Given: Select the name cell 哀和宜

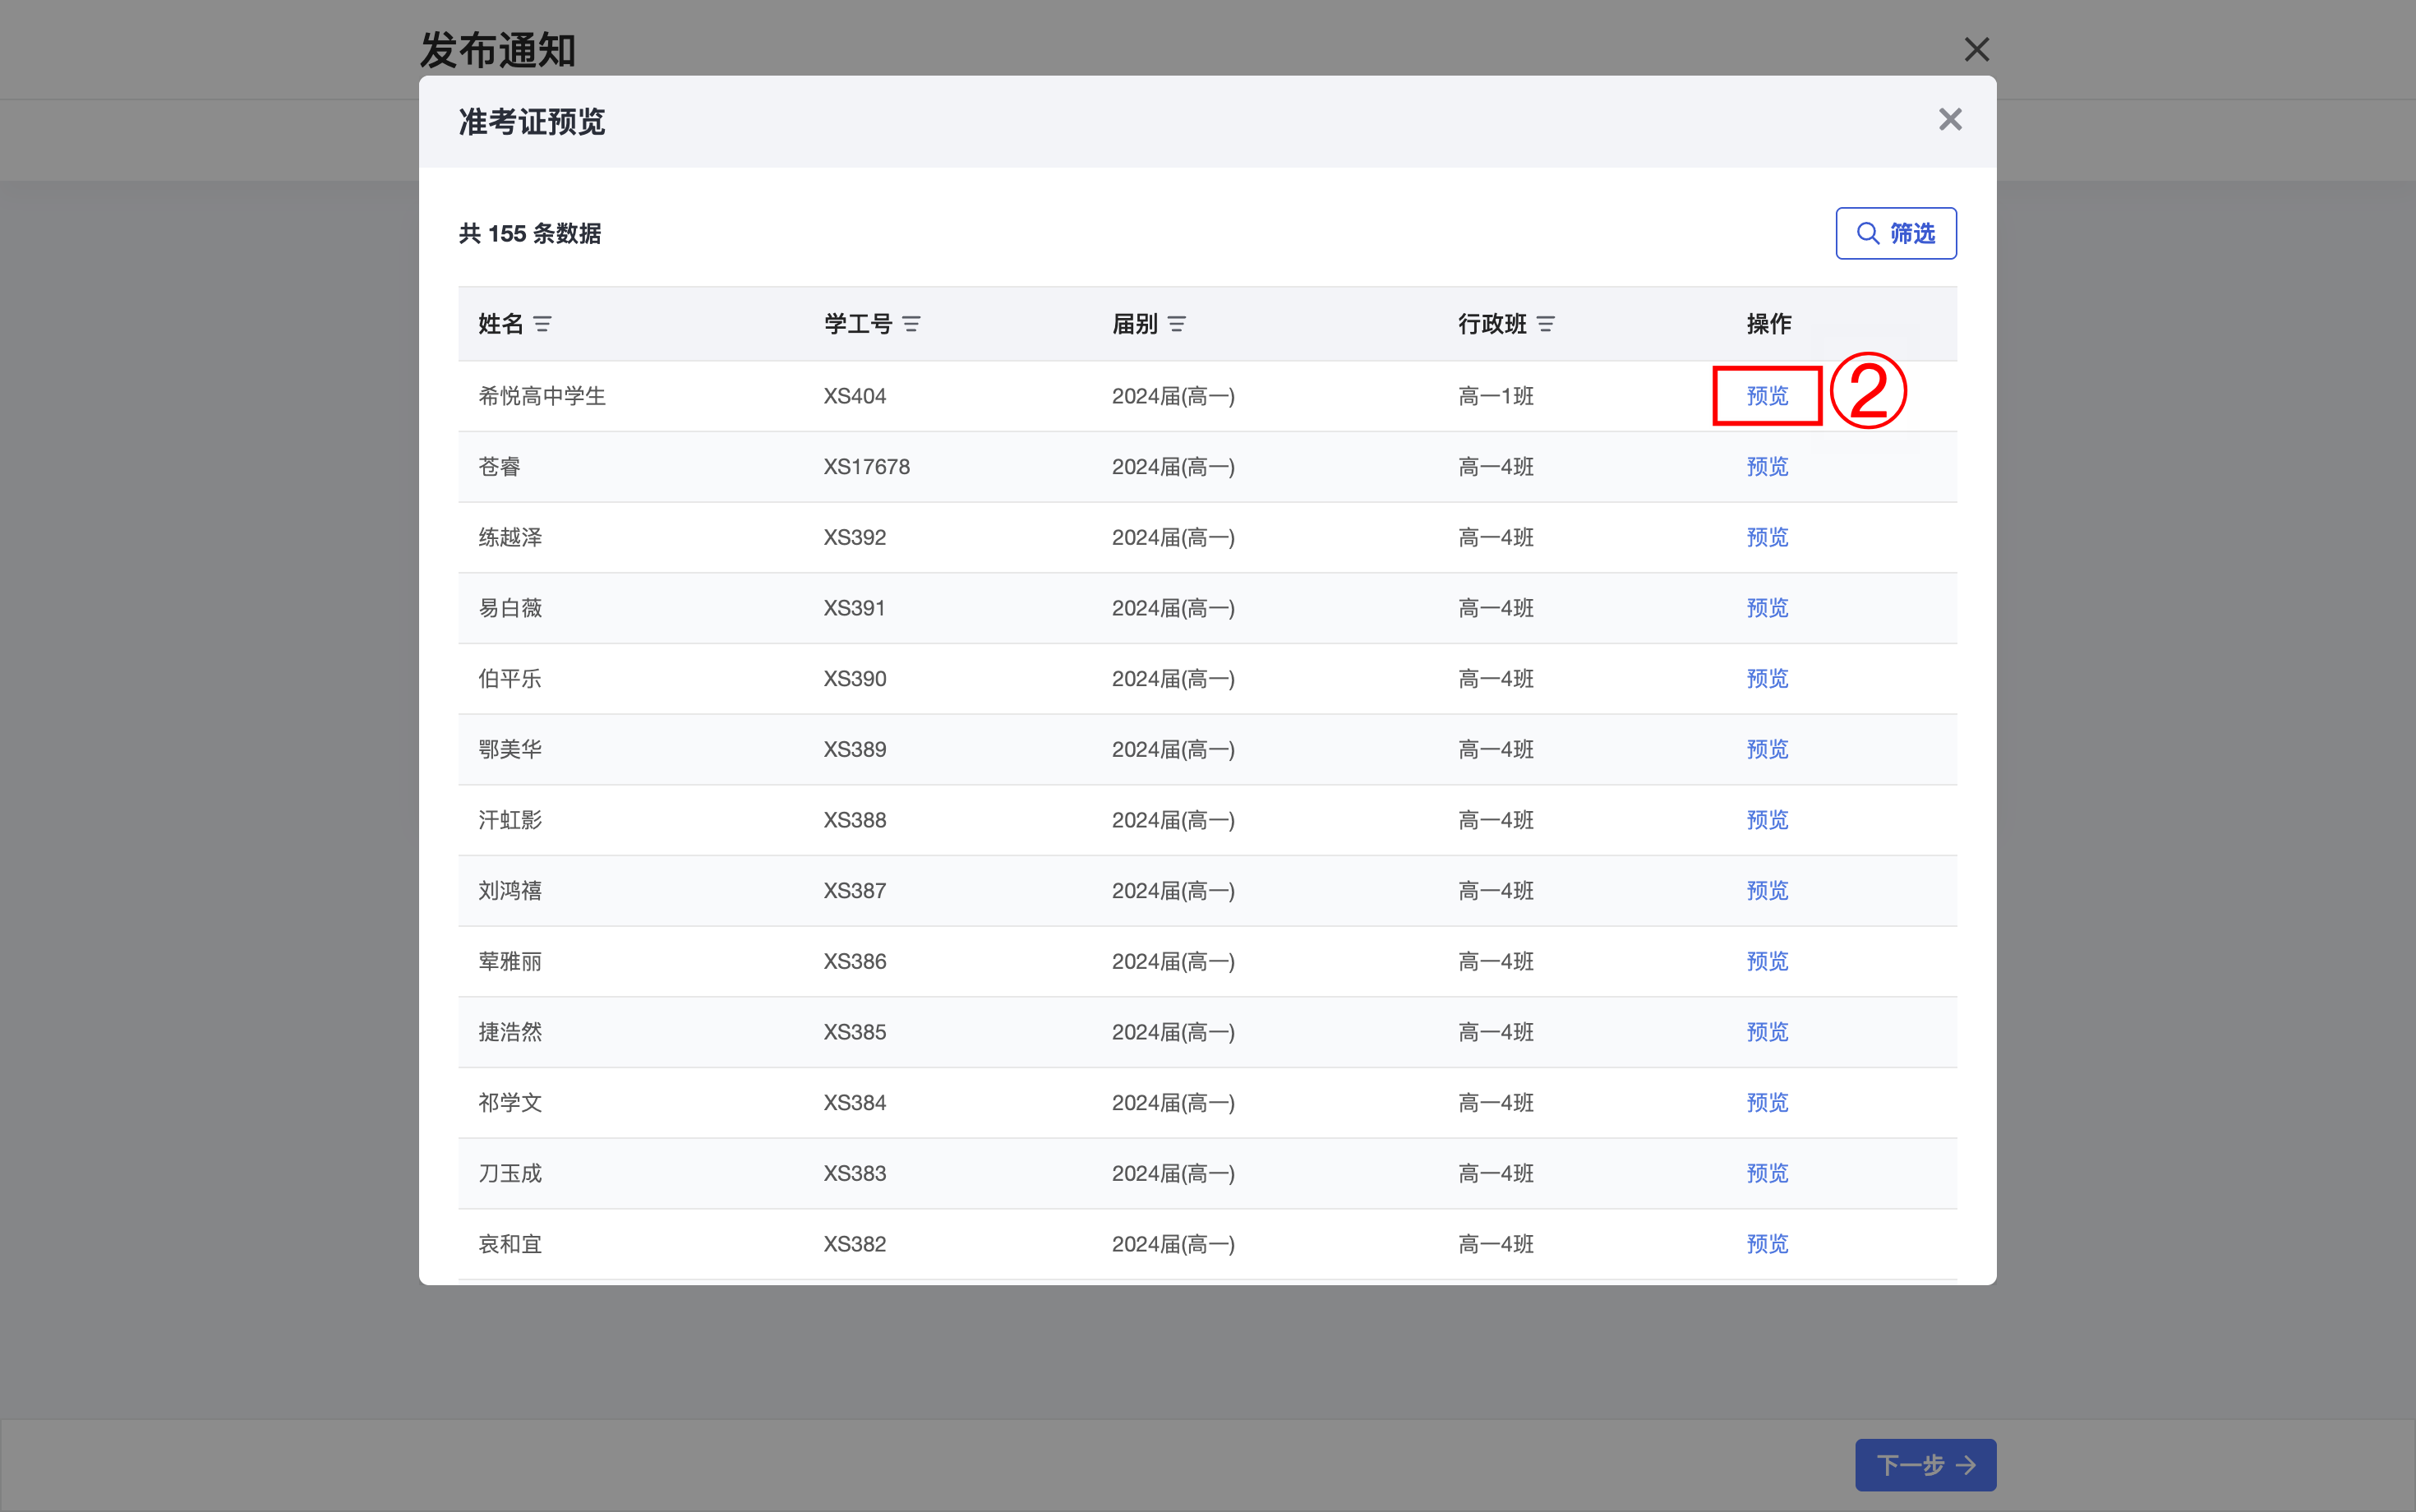Looking at the screenshot, I should tap(510, 1244).
